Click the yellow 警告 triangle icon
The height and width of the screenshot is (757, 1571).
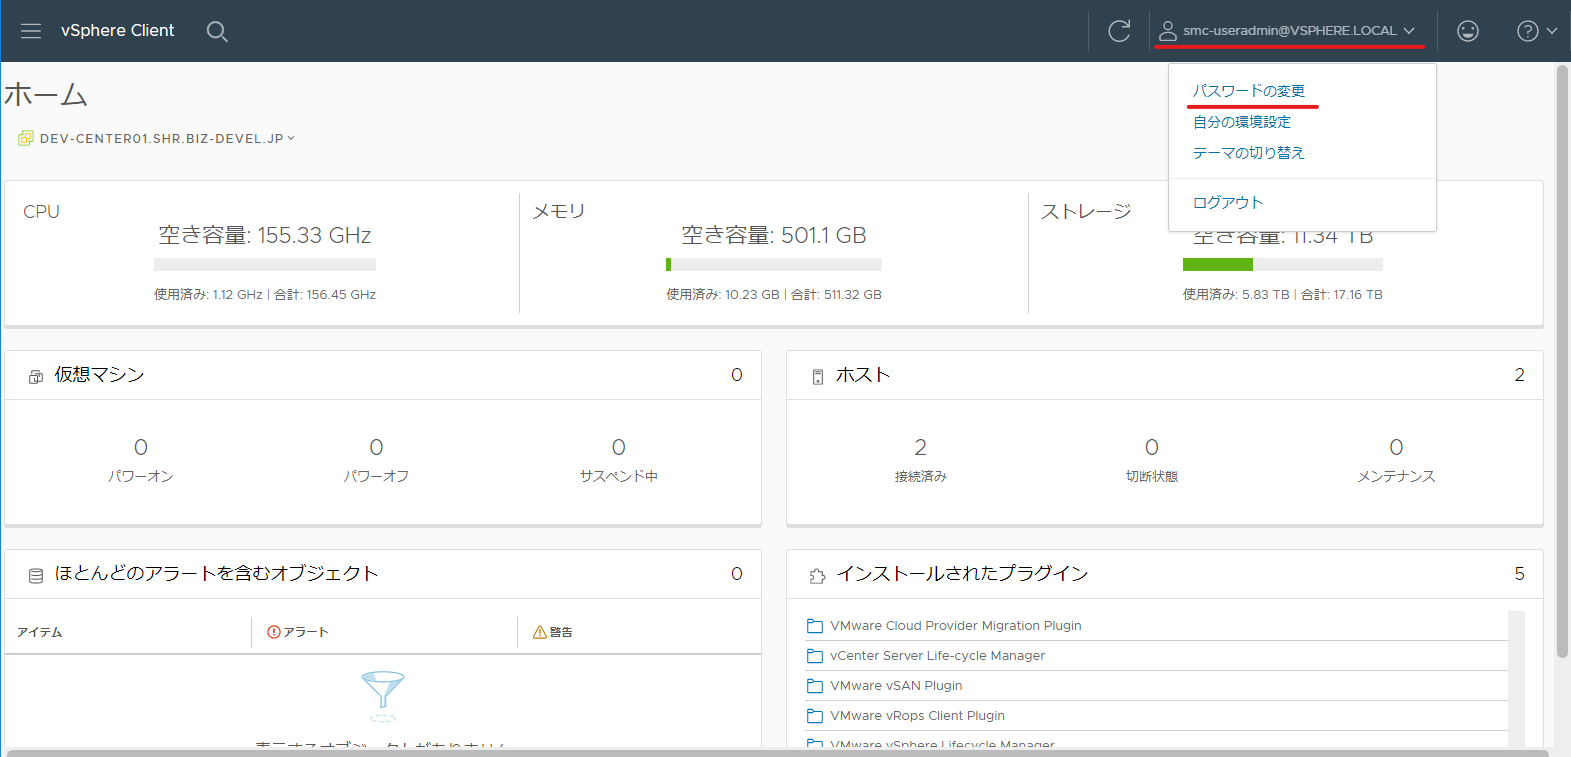(x=540, y=632)
